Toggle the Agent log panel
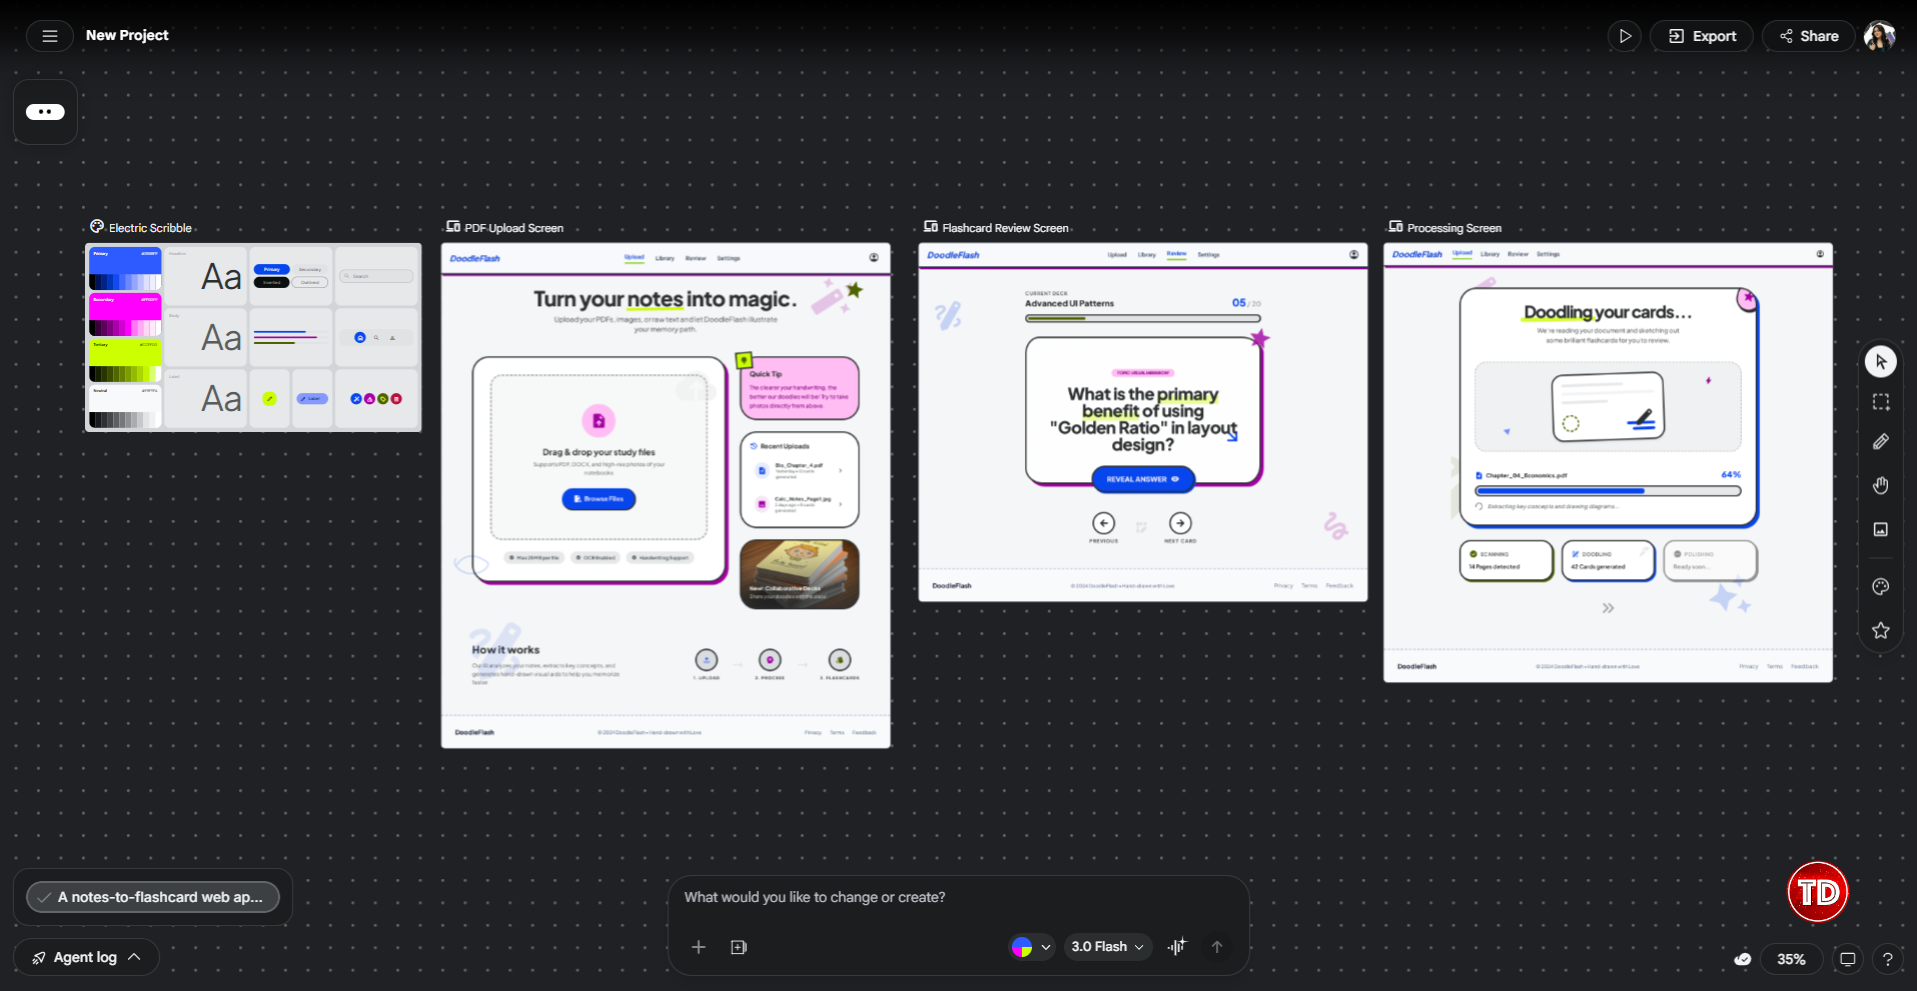Viewport: 1917px width, 991px height. coord(85,957)
